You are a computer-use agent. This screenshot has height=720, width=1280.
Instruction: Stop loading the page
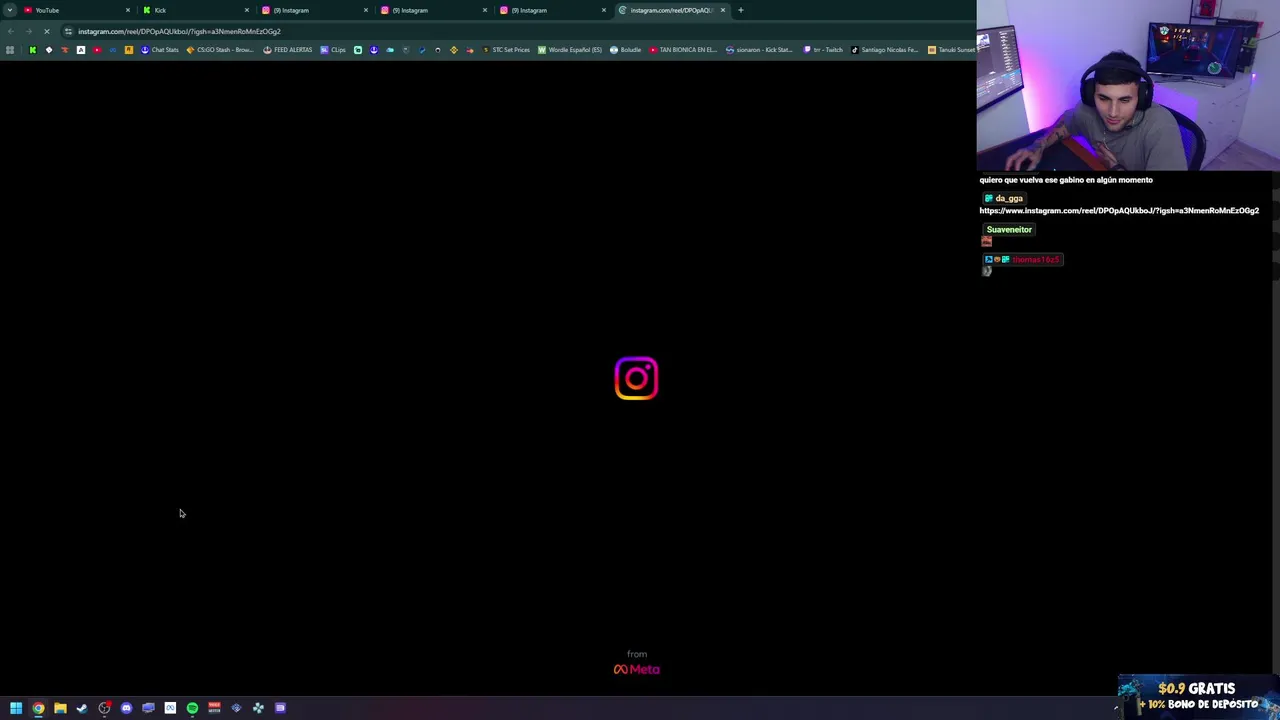(x=46, y=31)
